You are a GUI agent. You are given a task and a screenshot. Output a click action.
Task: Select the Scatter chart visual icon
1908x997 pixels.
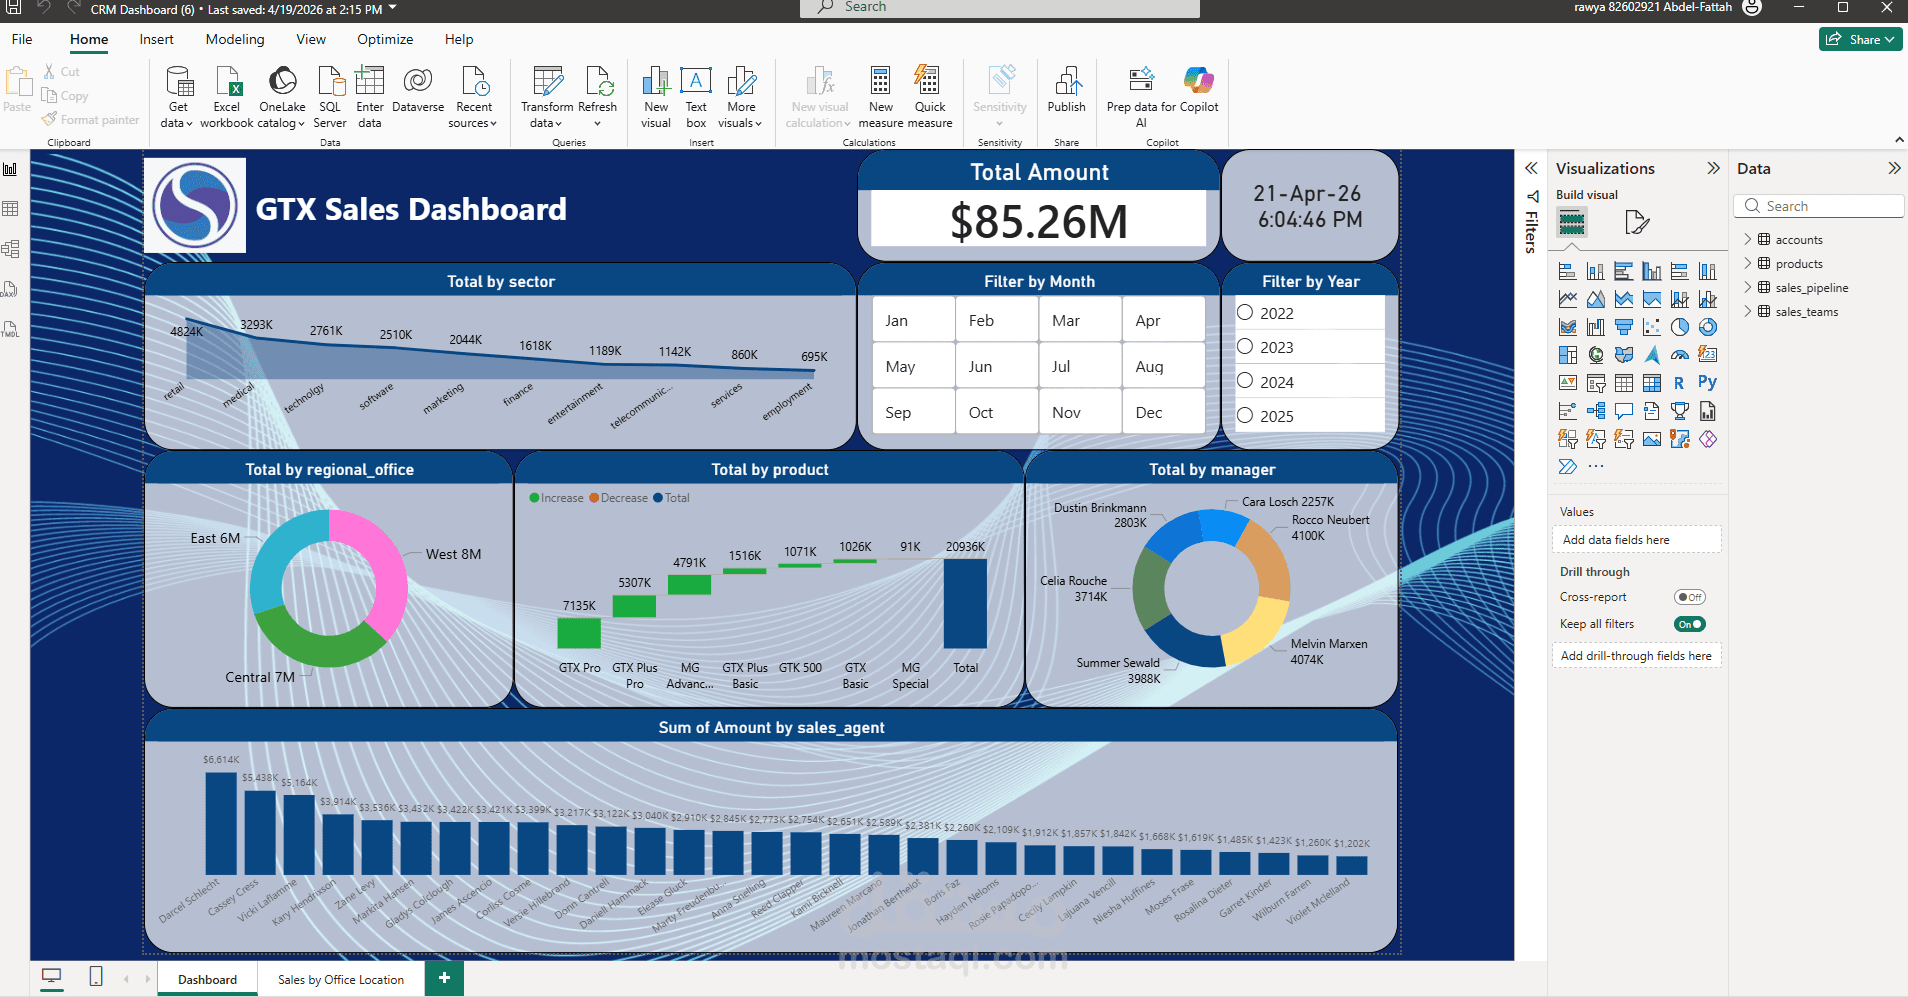(x=1652, y=327)
